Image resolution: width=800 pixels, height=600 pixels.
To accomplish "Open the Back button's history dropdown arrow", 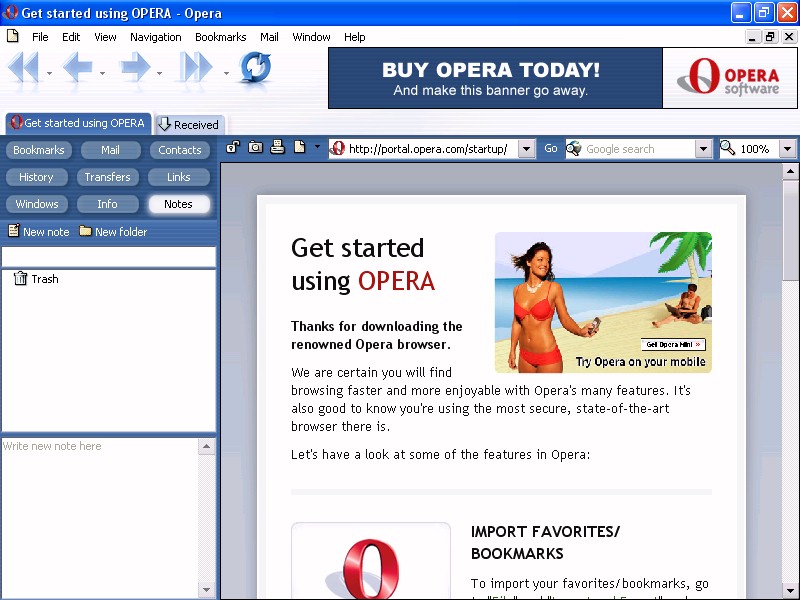I will [x=102, y=73].
